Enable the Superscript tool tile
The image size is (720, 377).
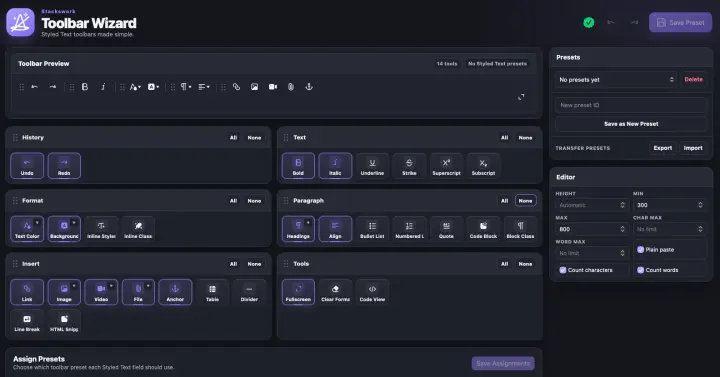446,166
